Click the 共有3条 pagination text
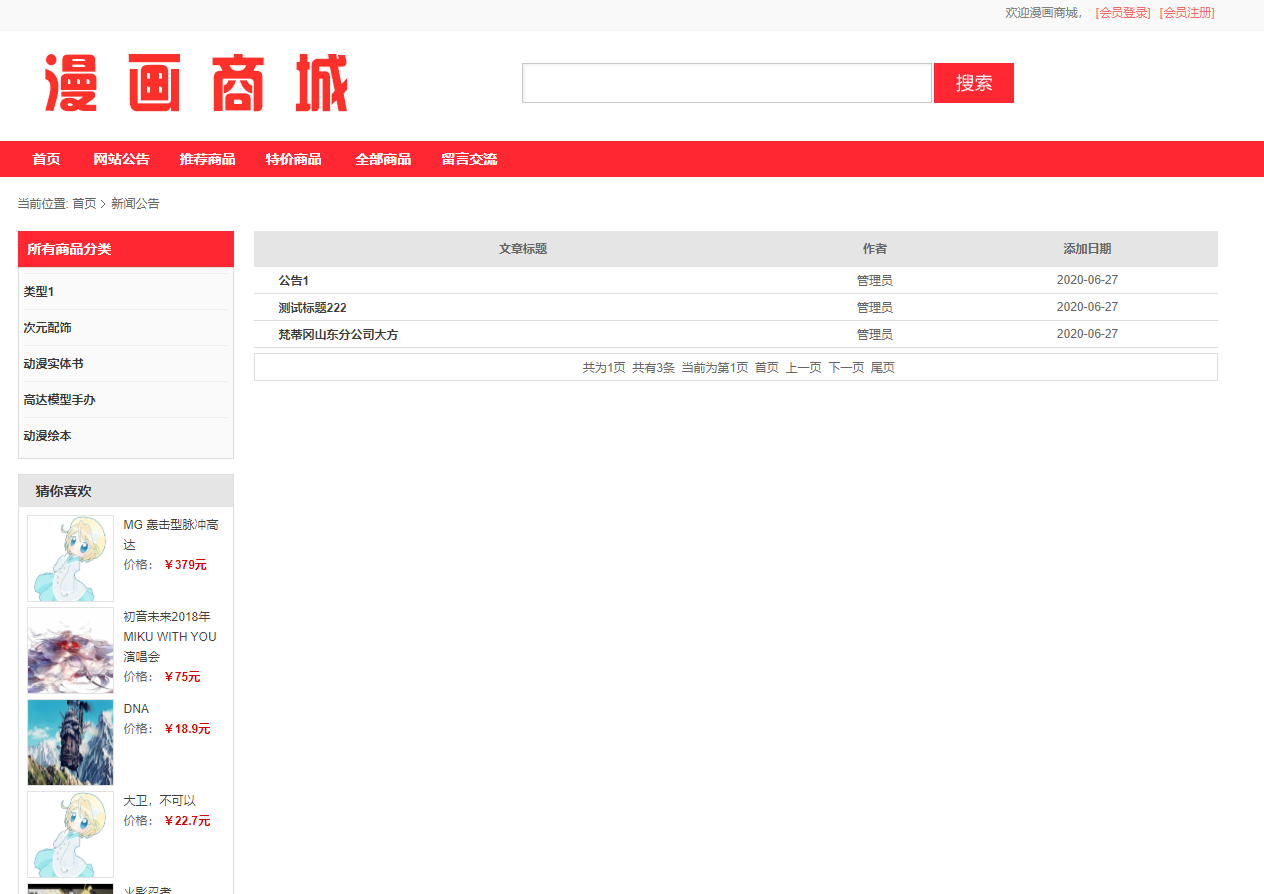1264x894 pixels. click(653, 368)
